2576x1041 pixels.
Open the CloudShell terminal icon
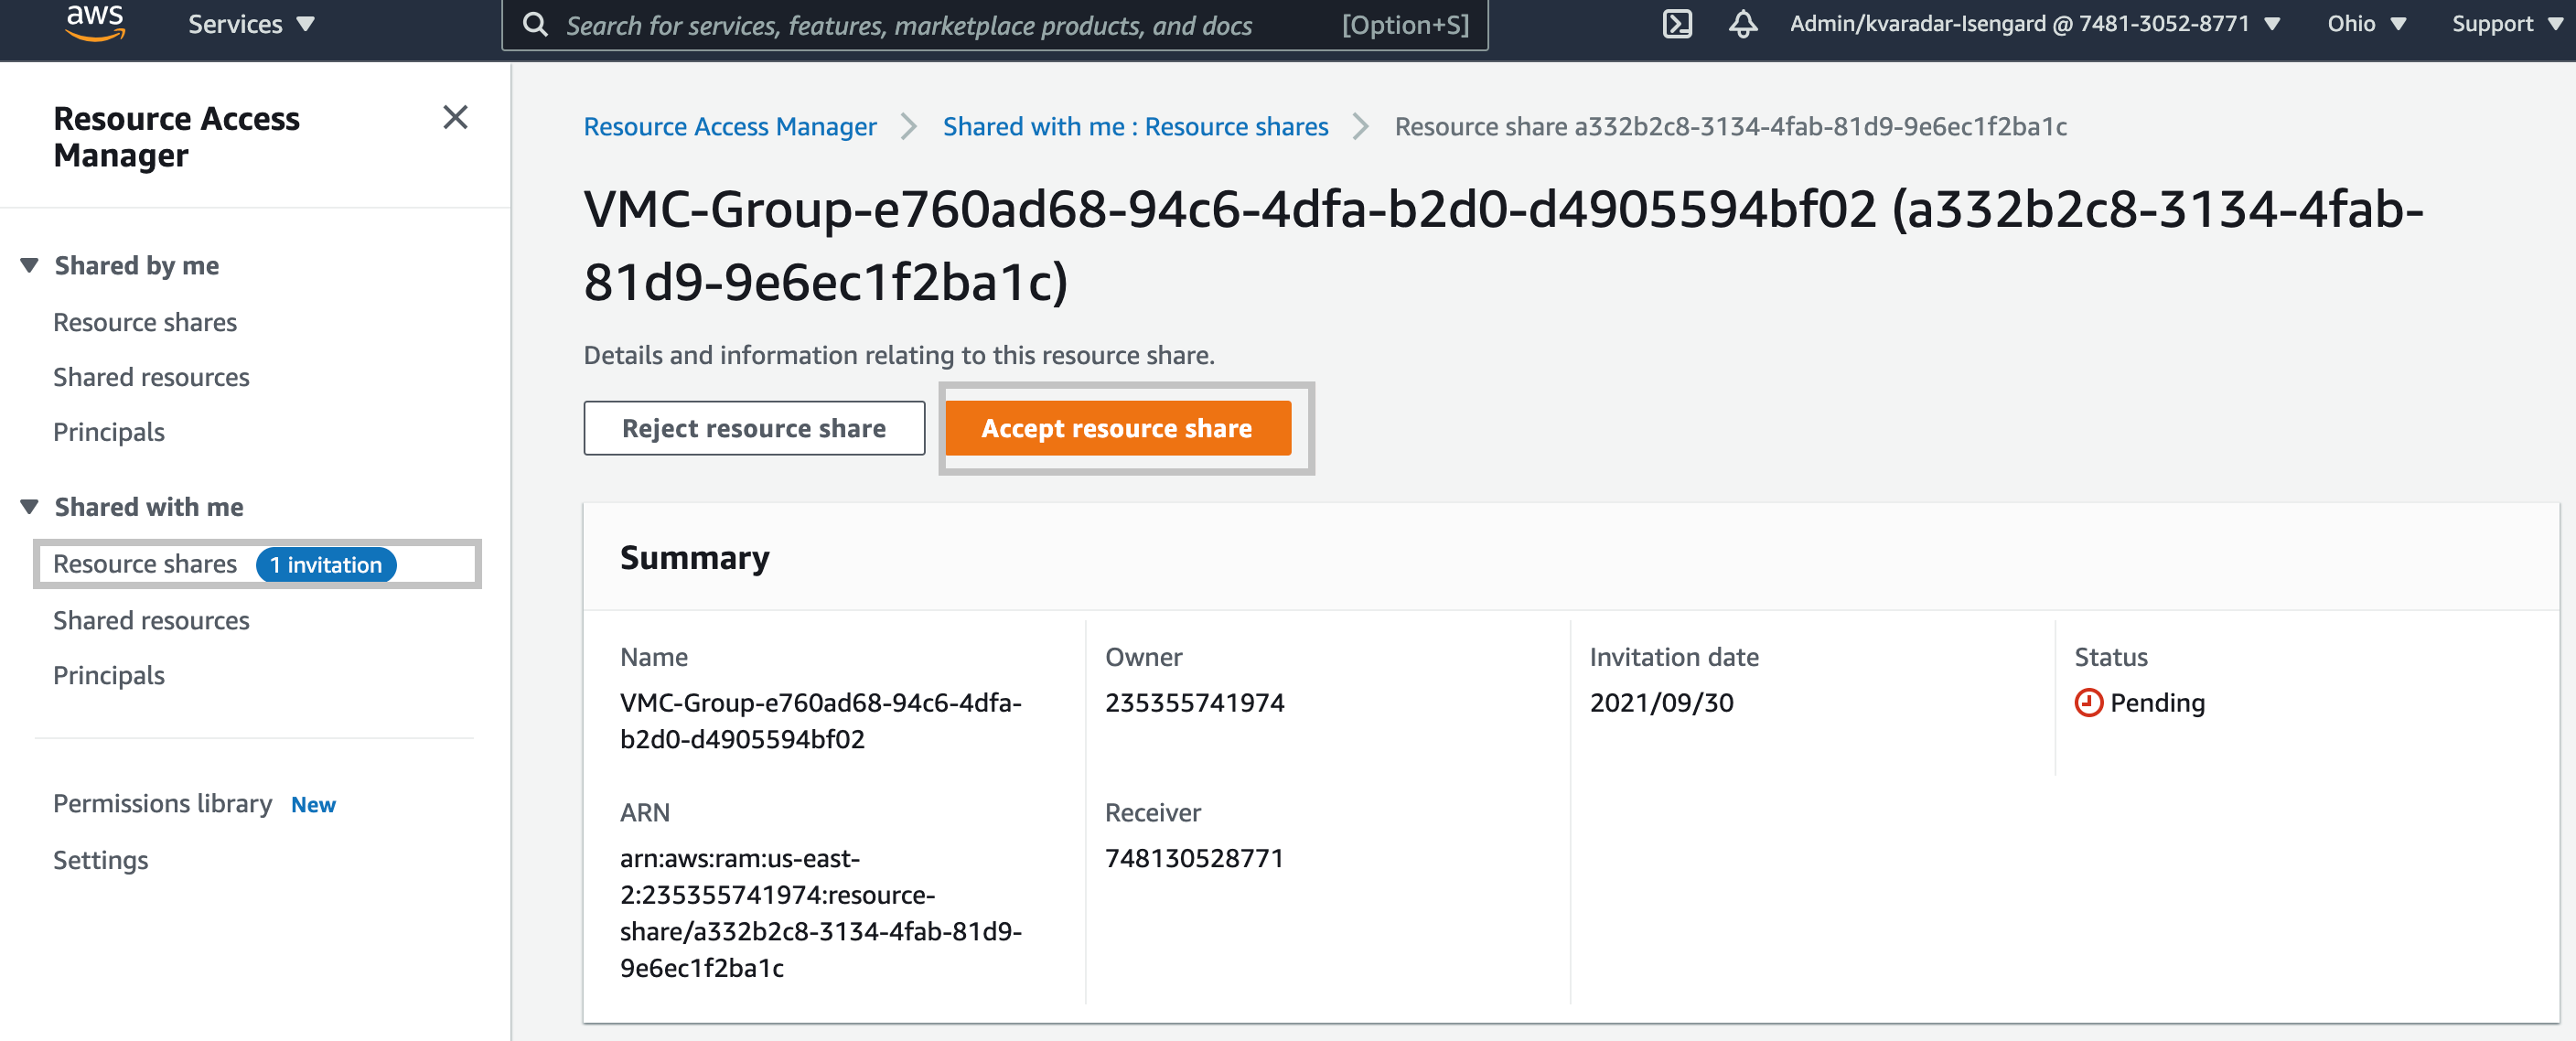tap(1676, 24)
